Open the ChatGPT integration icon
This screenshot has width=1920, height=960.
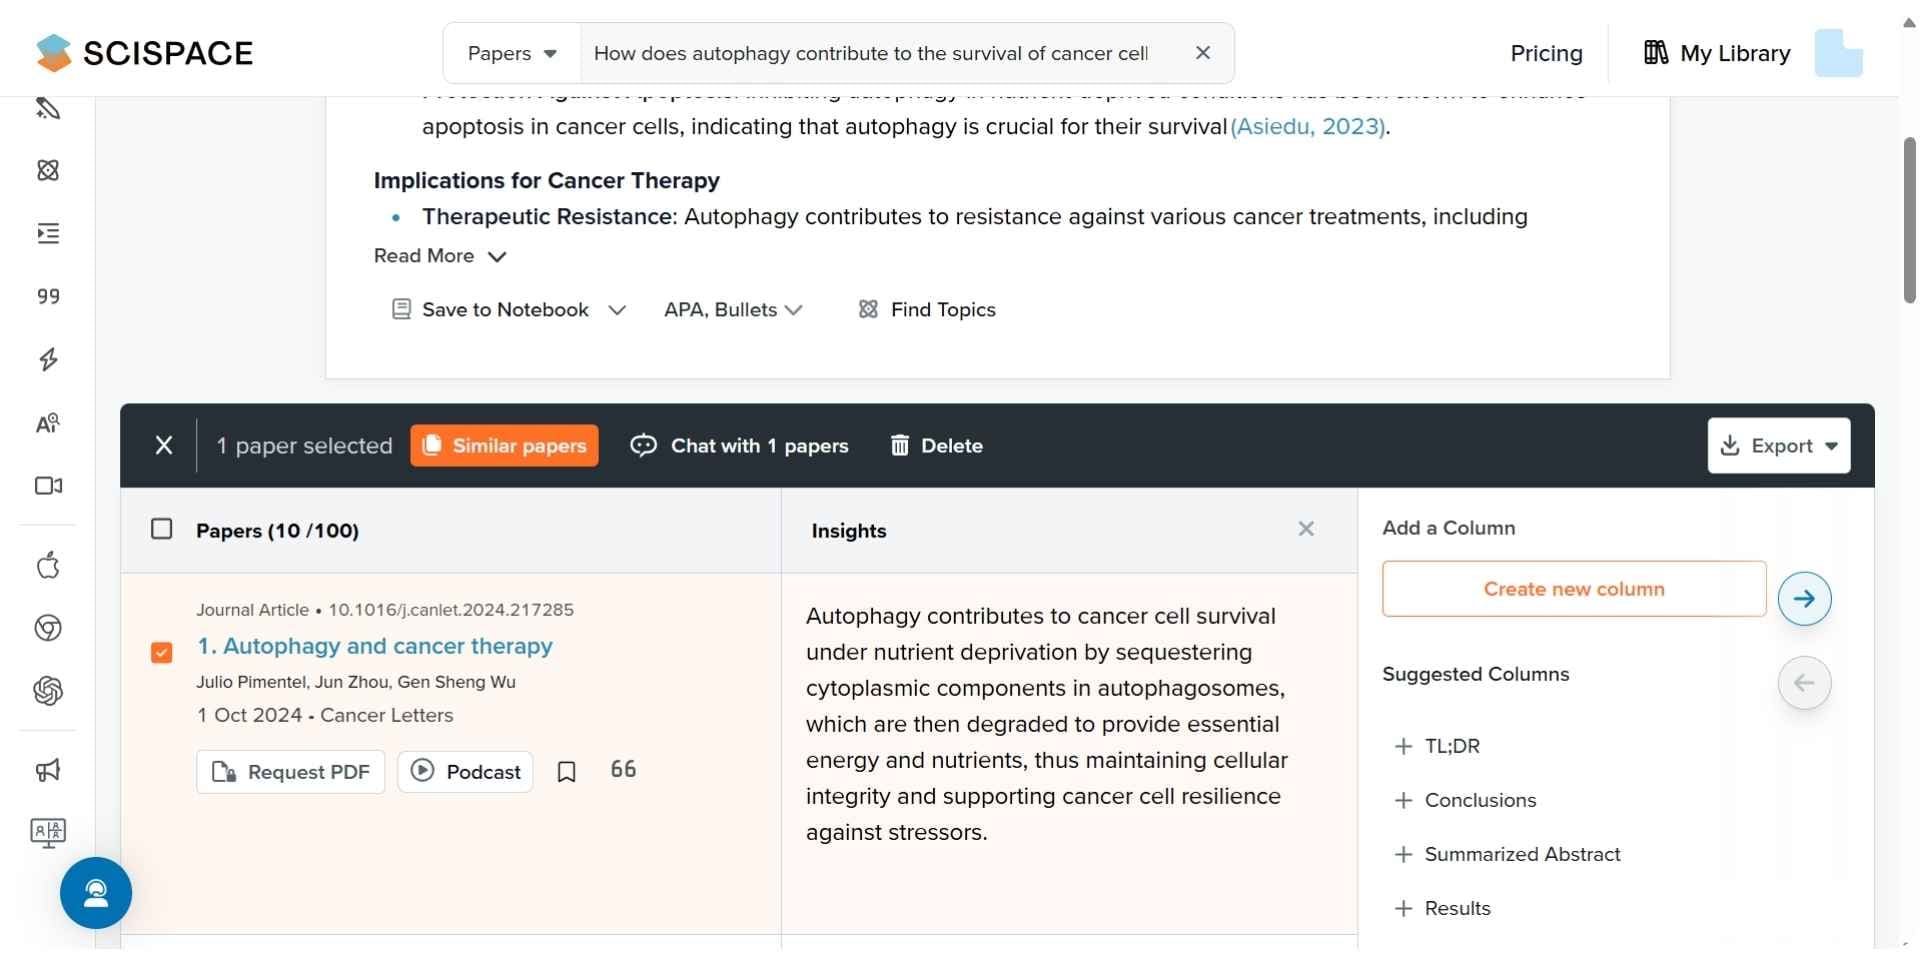pos(47,690)
